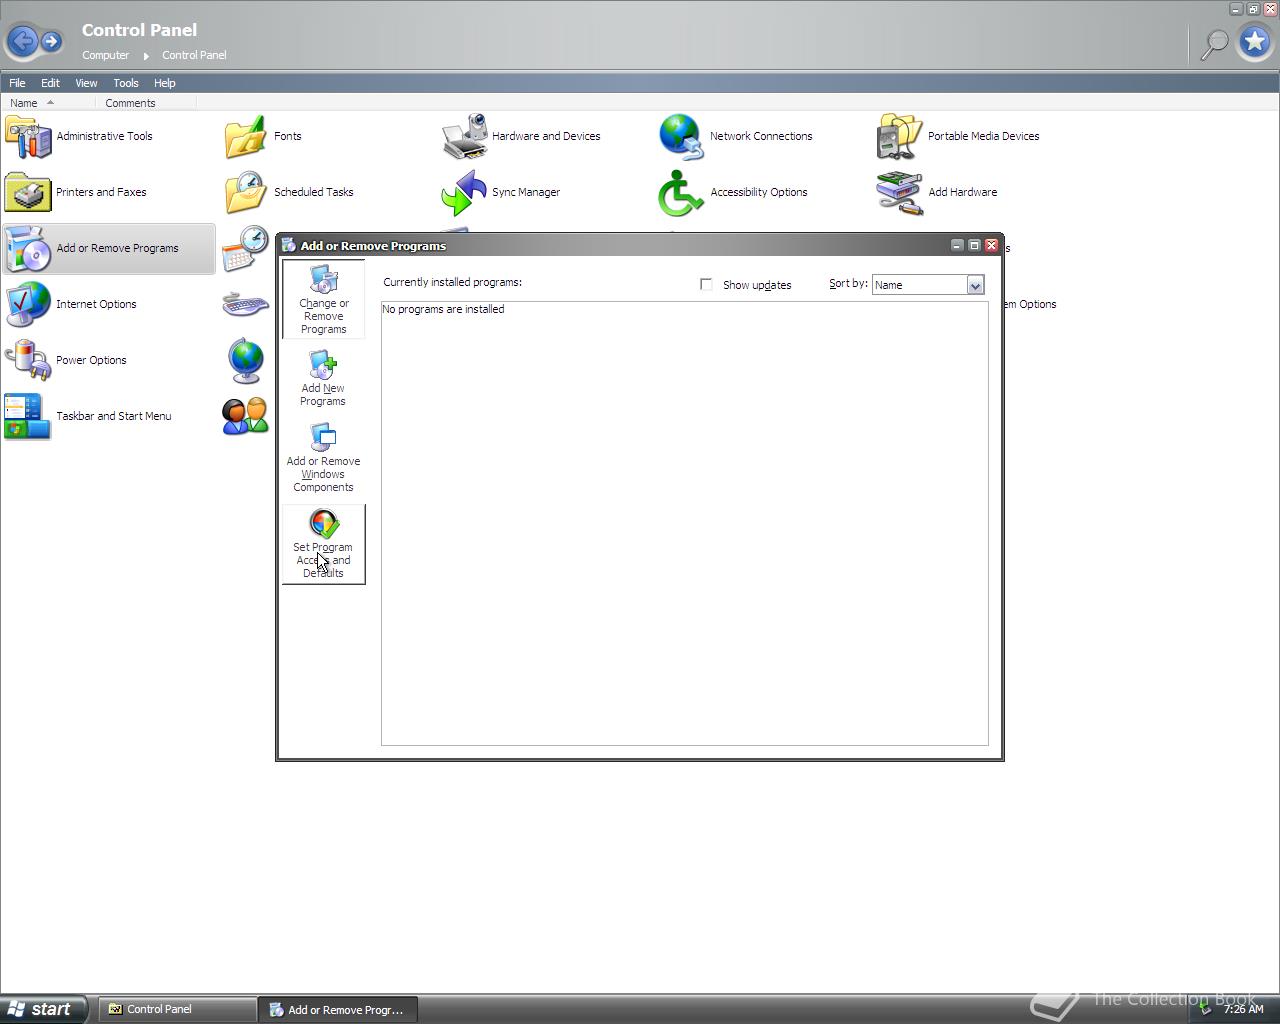1280x1024 pixels.
Task: Click Computer in the breadcrumb path
Action: pos(105,55)
